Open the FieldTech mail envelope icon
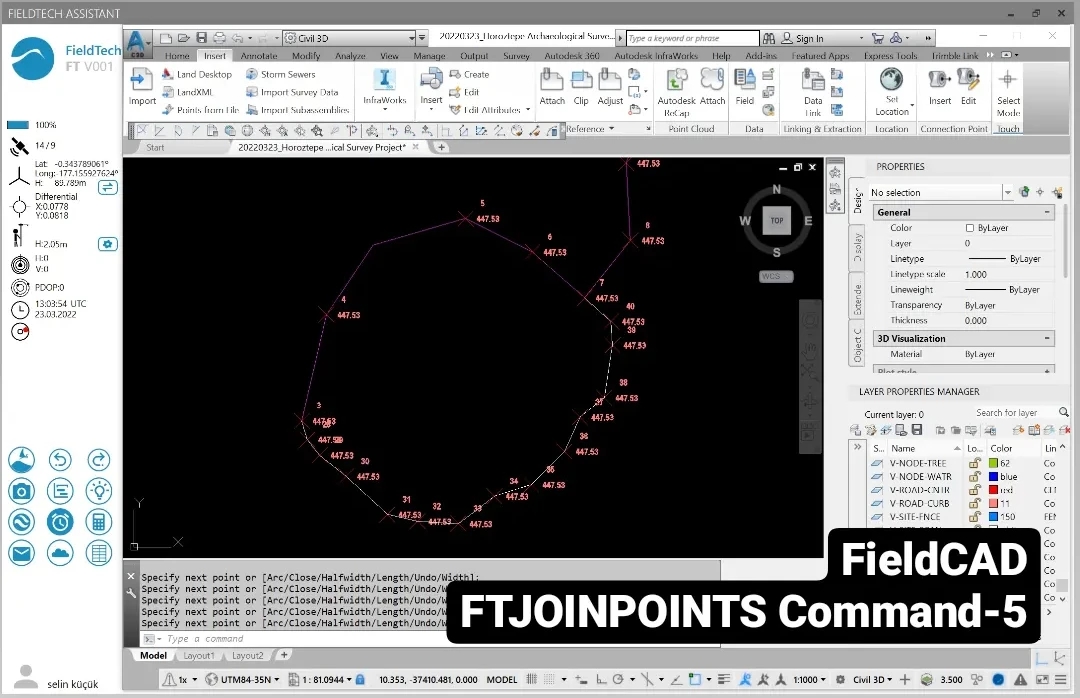The image size is (1080, 698). click(x=21, y=553)
